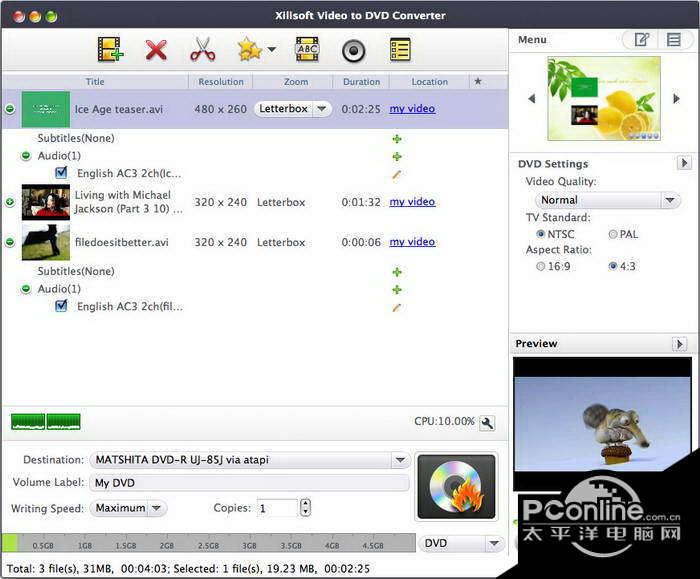Viewport: 700px width, 579px height.
Task: Start burning with the disc flame button
Action: 456,487
